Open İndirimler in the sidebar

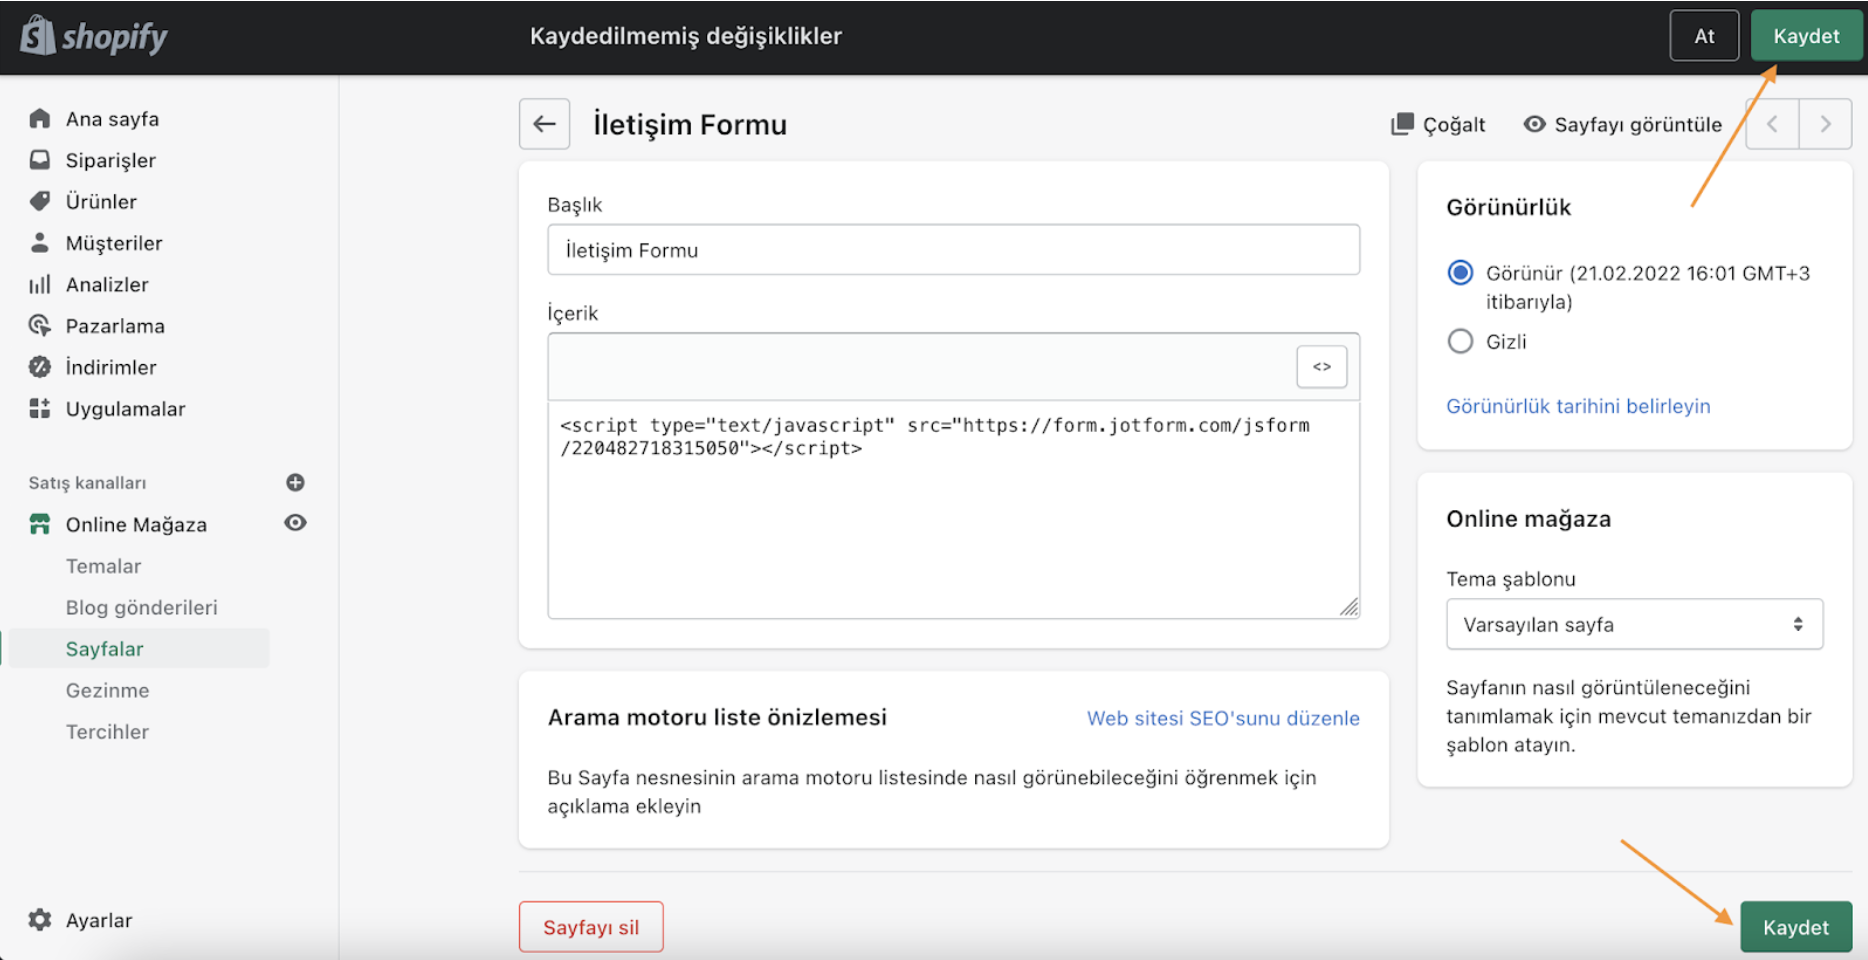(111, 367)
